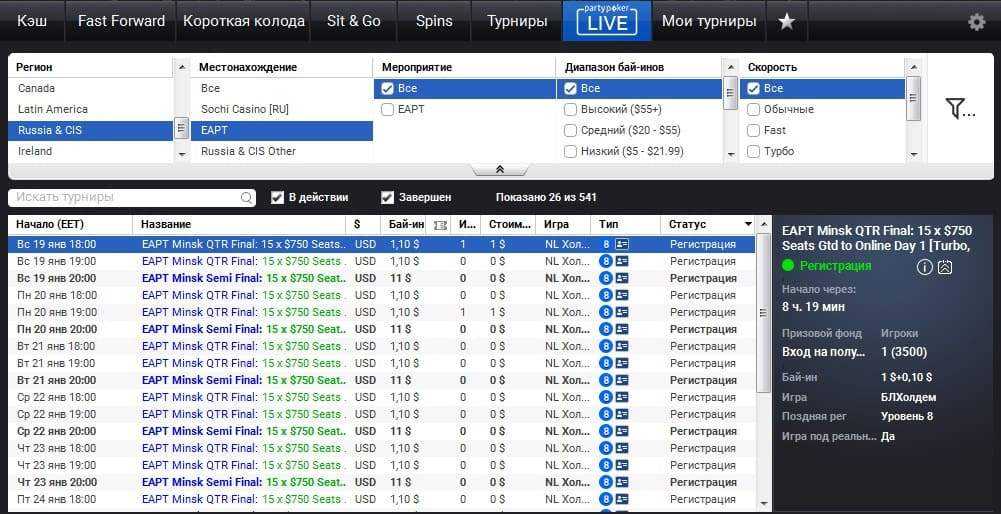Click card icon in Ср 22 янв 19:00 row

622,414
